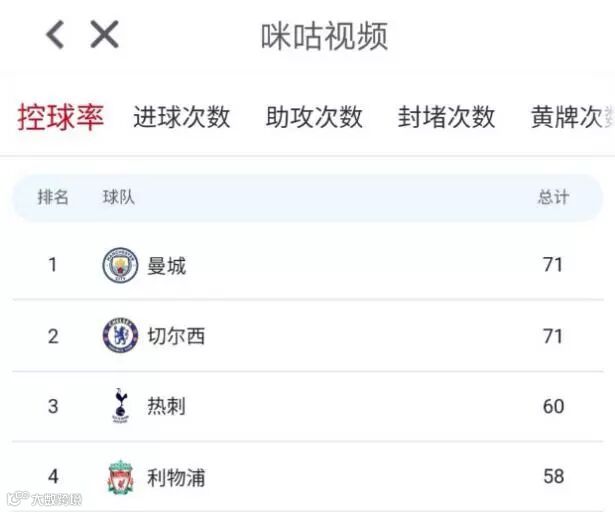615x512 pixels.
Task: Select the 控球率 tab
Action: click(x=61, y=117)
